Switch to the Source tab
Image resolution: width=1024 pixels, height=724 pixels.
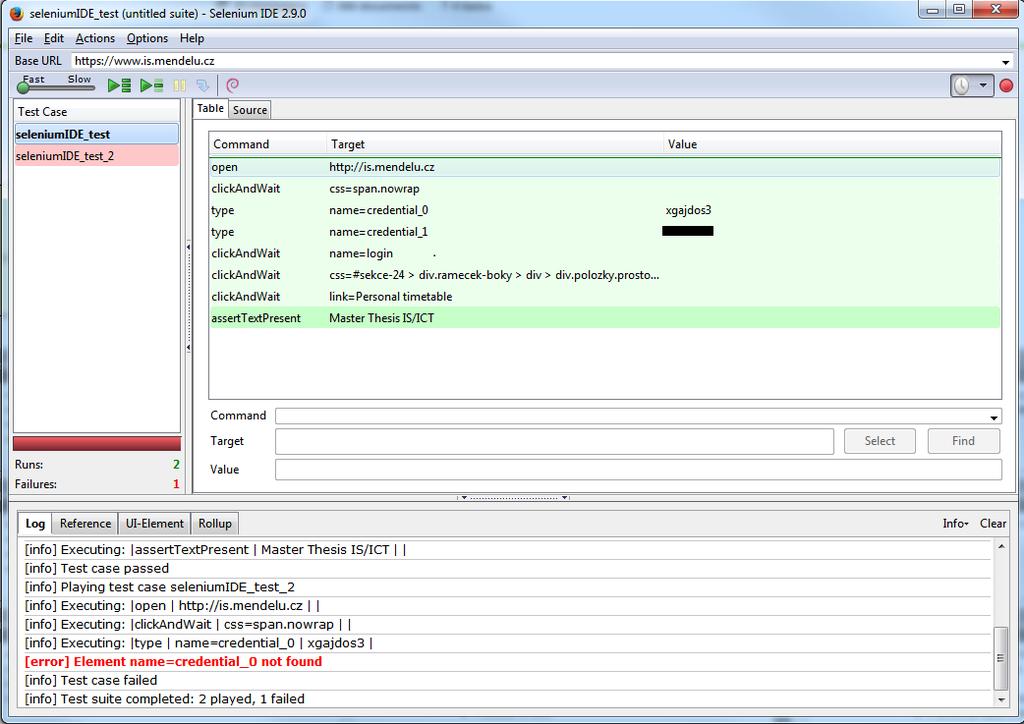point(250,110)
